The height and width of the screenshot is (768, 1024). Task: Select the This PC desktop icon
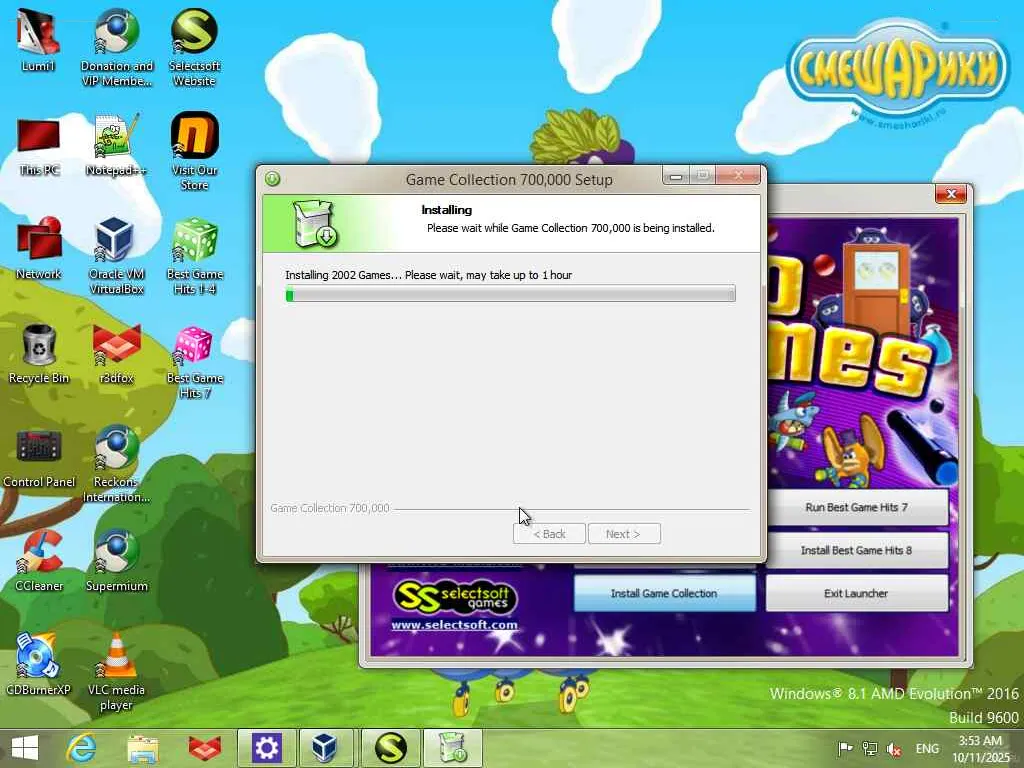click(x=39, y=148)
